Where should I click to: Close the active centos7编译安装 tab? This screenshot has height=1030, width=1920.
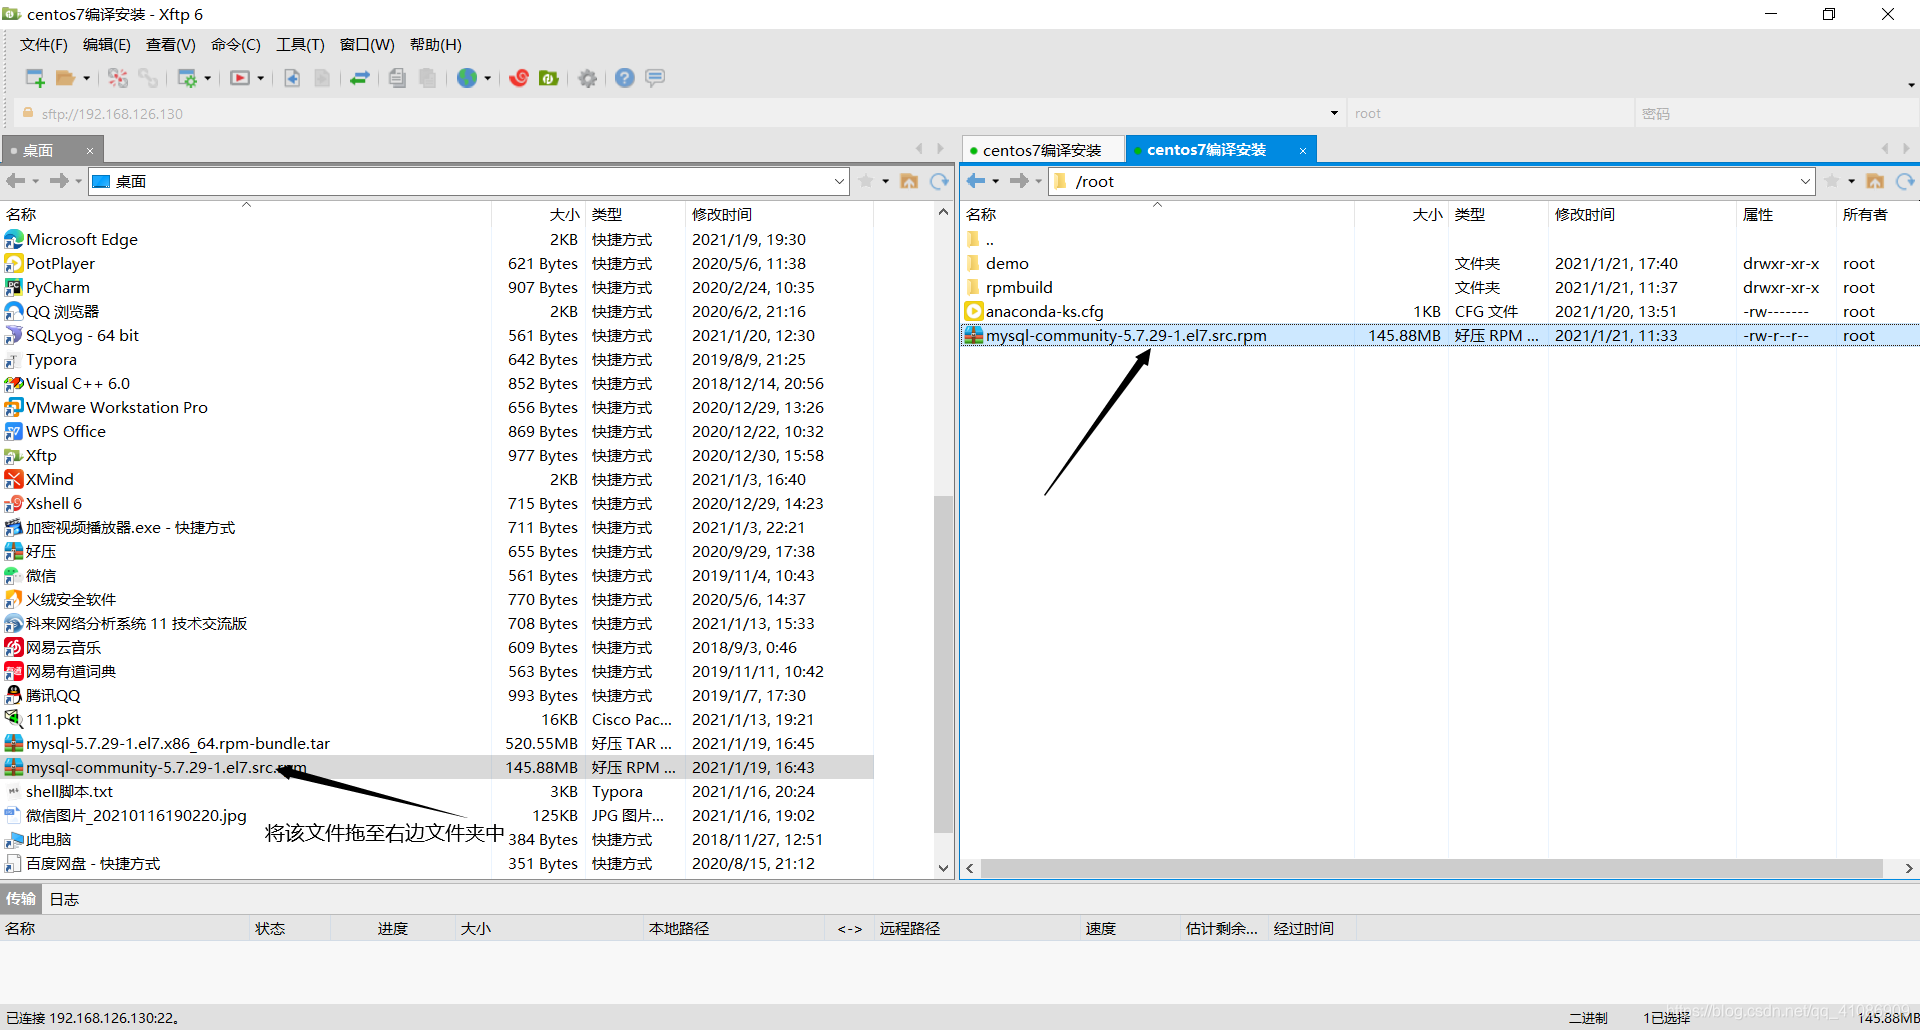coord(1303,151)
